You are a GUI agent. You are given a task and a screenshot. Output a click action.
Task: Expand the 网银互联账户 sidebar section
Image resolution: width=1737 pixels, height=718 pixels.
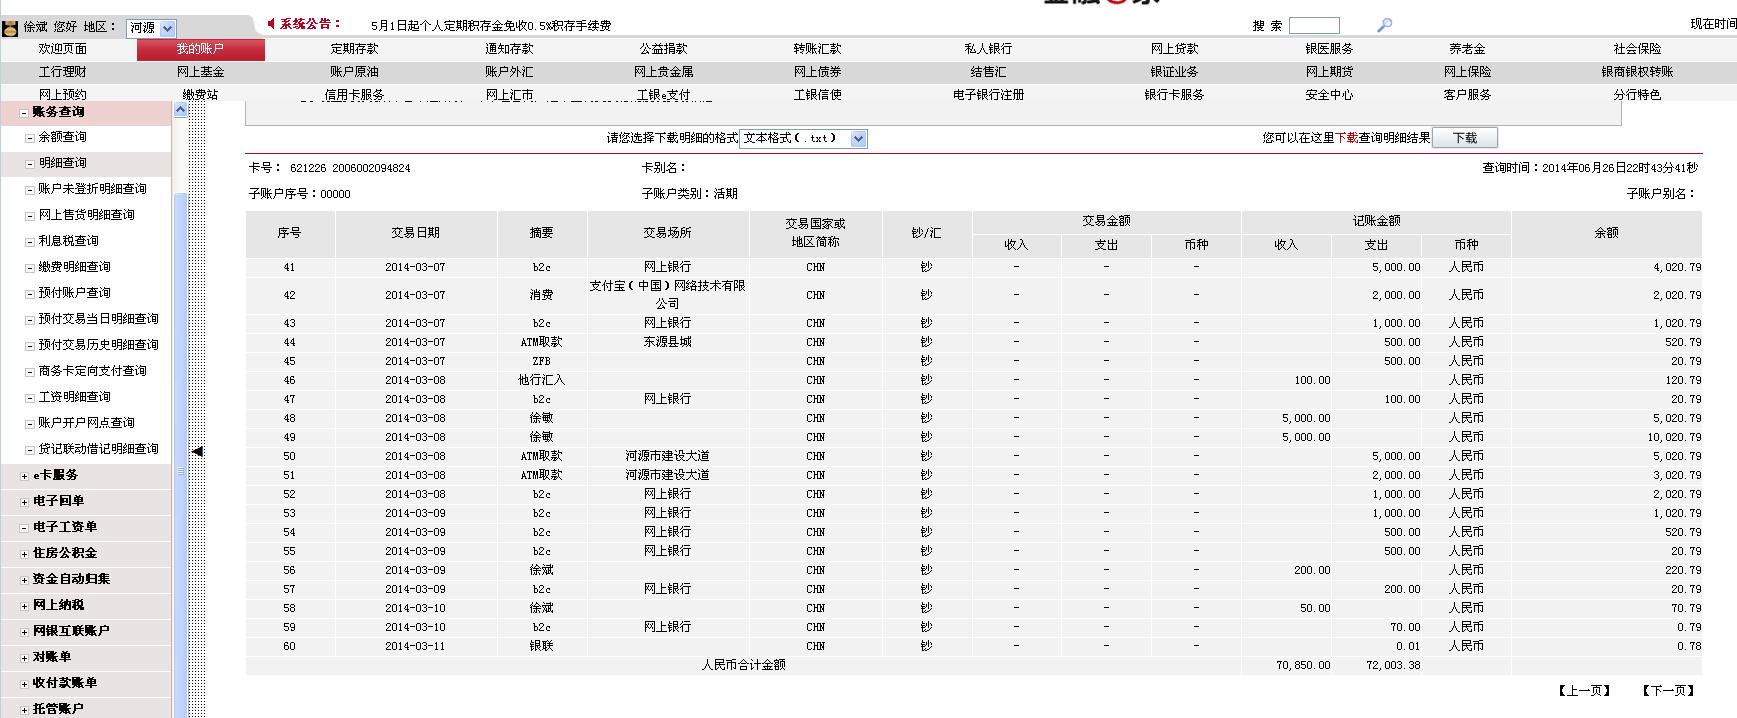coord(25,632)
